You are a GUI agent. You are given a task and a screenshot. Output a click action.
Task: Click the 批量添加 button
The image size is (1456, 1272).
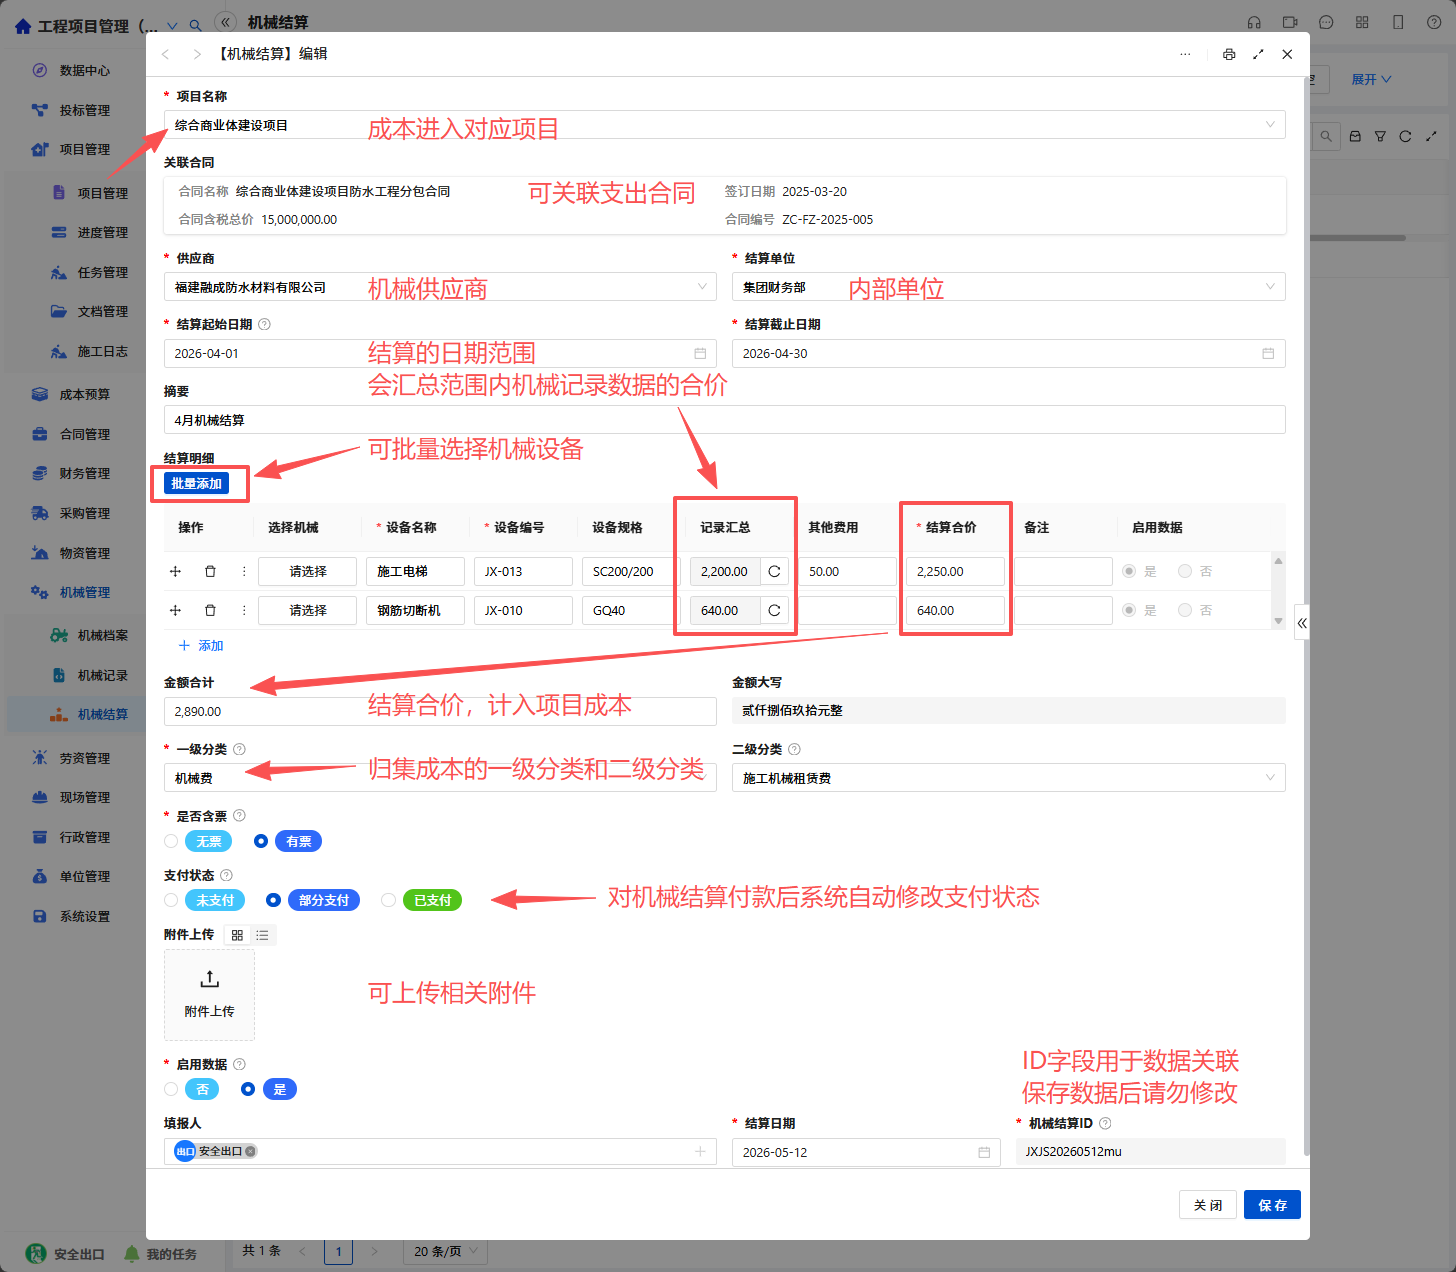[196, 483]
